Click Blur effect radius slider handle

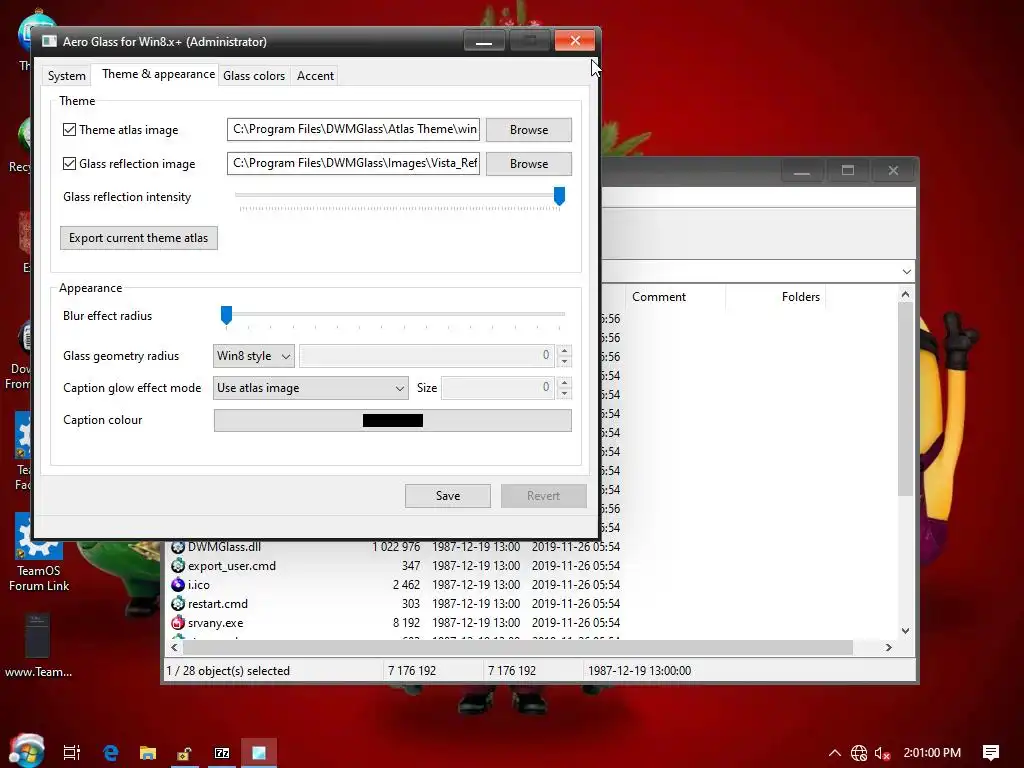(226, 315)
